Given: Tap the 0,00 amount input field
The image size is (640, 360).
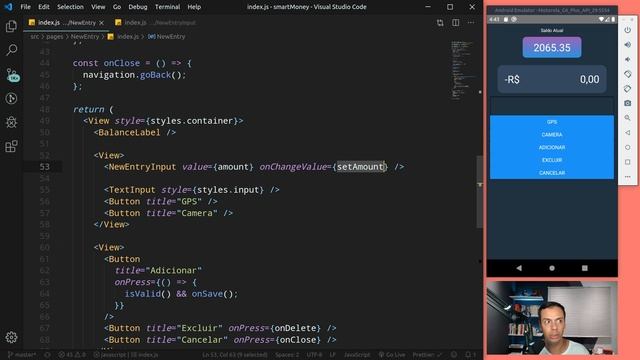Looking at the screenshot, I should coord(589,80).
